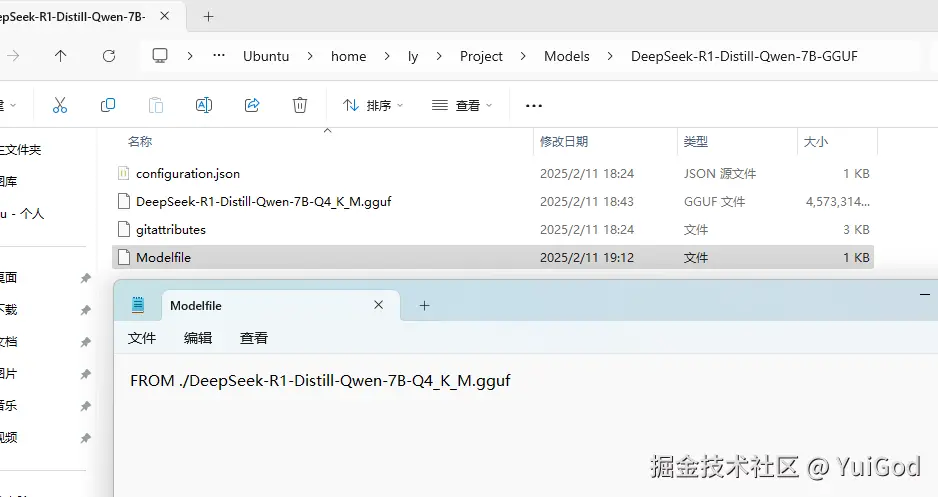Select gitattributes file name
This screenshot has height=497, width=938.
point(170,230)
